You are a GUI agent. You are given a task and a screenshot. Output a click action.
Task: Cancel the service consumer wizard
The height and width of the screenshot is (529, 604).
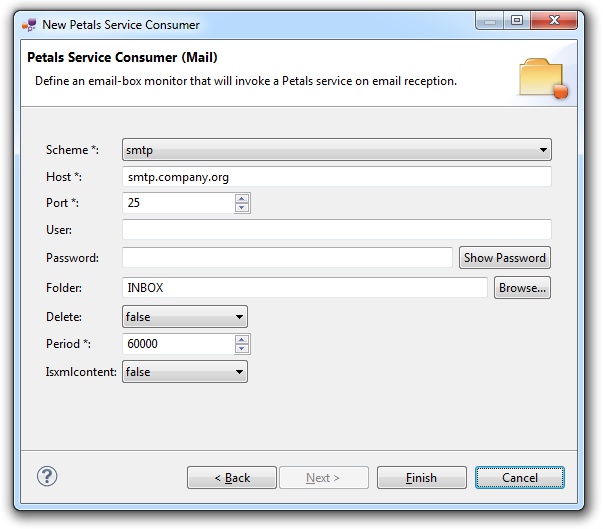520,478
